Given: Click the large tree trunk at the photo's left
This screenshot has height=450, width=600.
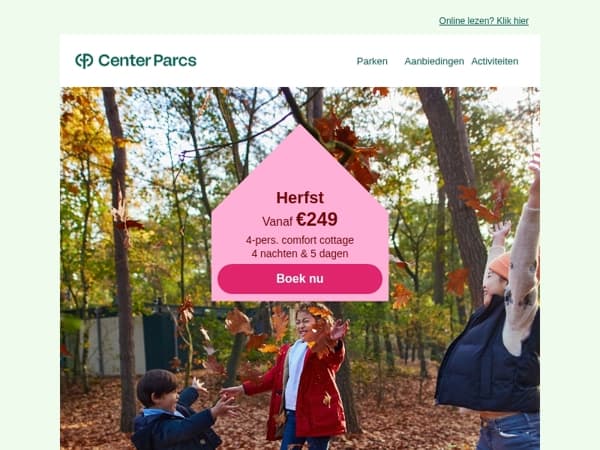Looking at the screenshot, I should (x=119, y=260).
